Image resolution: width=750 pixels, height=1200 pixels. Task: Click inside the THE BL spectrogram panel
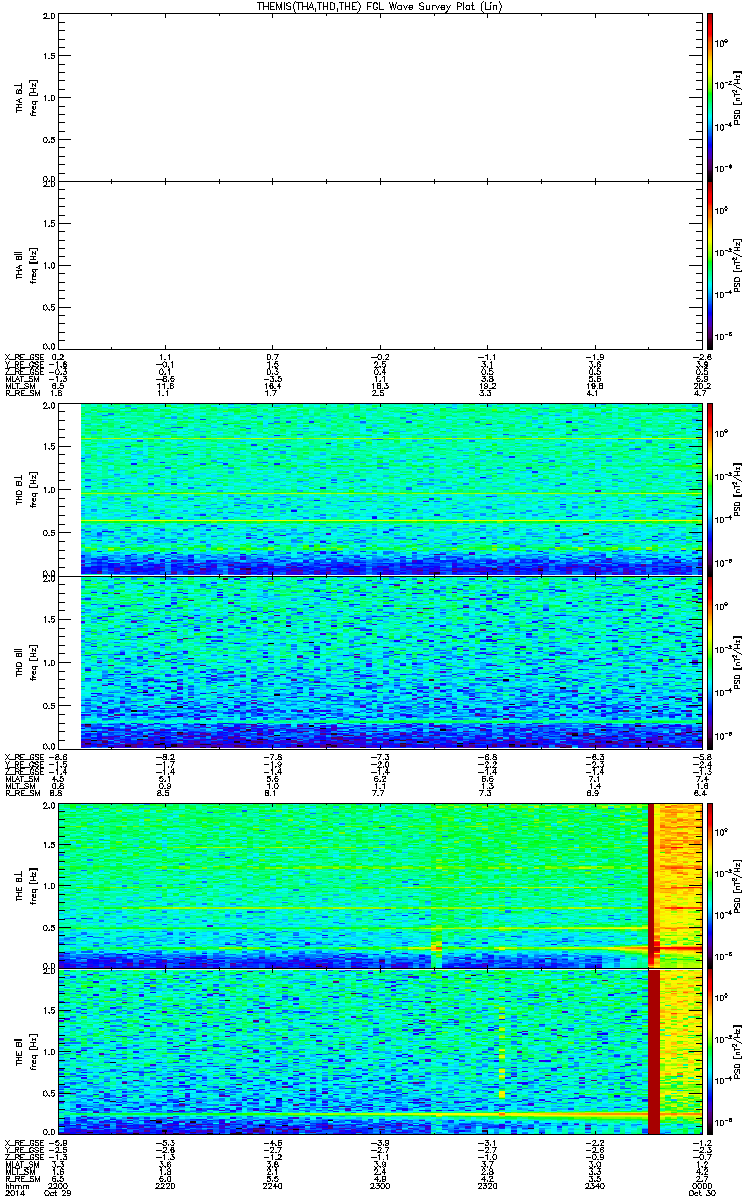(381, 885)
